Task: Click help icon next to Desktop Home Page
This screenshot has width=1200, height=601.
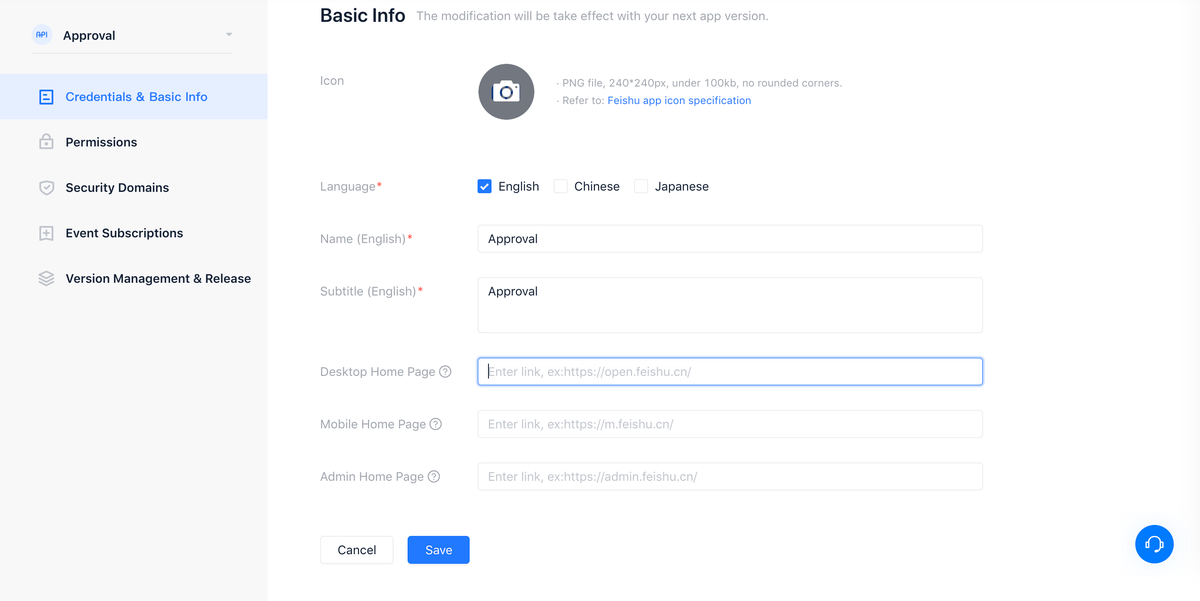Action: (445, 372)
